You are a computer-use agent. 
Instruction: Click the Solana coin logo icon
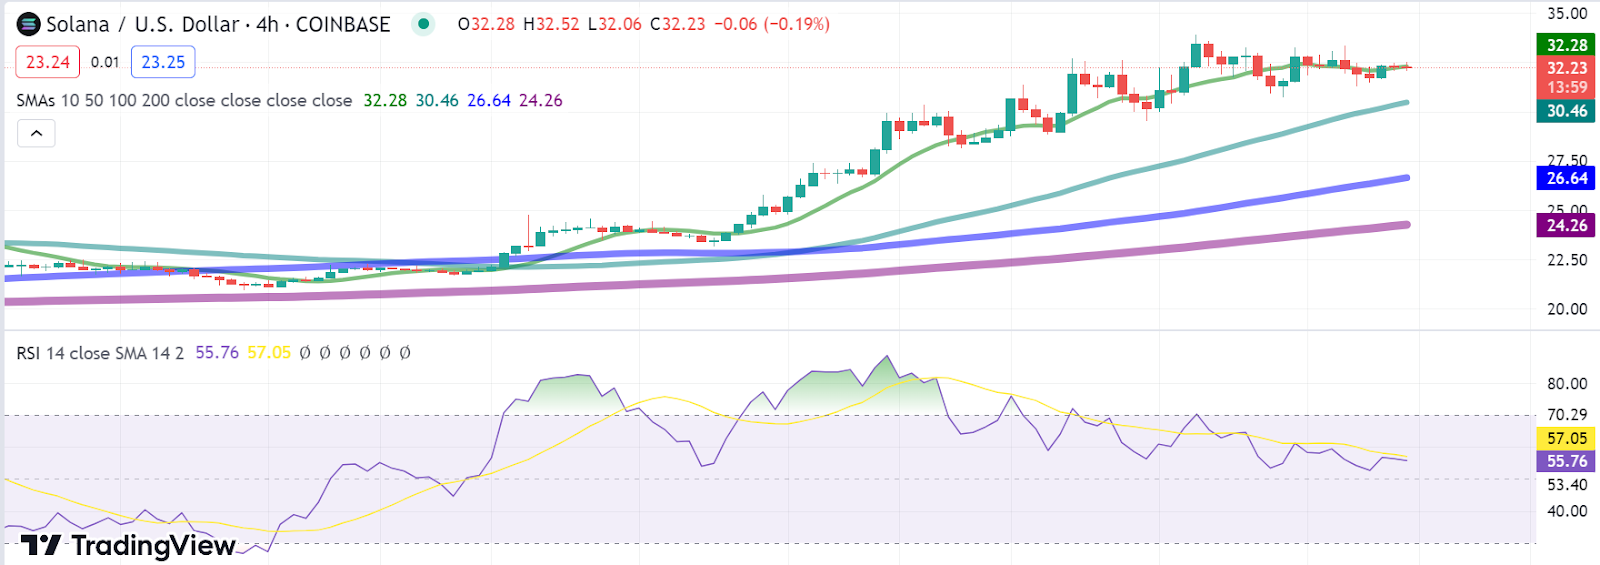click(29, 24)
